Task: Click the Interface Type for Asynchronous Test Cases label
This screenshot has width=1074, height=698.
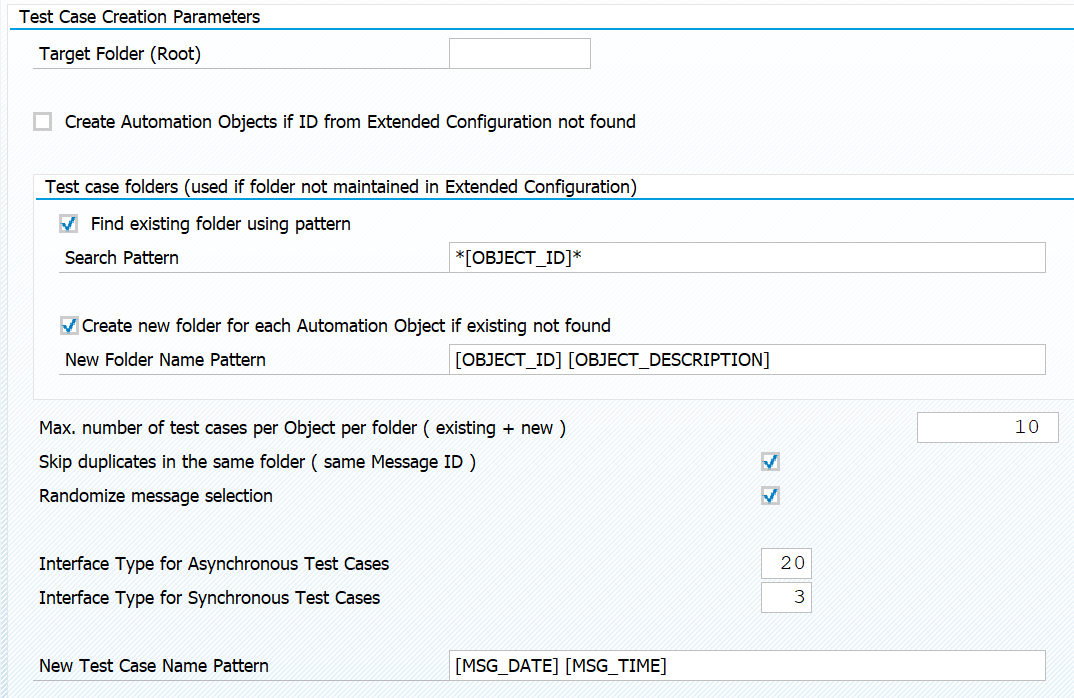Action: coord(214,564)
